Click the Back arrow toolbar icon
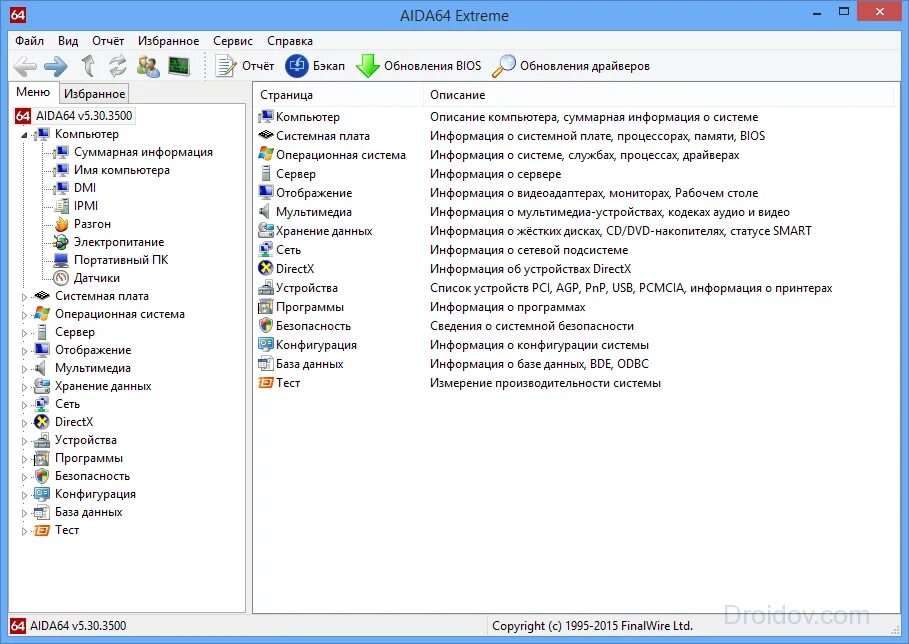909x644 pixels. (x=25, y=66)
